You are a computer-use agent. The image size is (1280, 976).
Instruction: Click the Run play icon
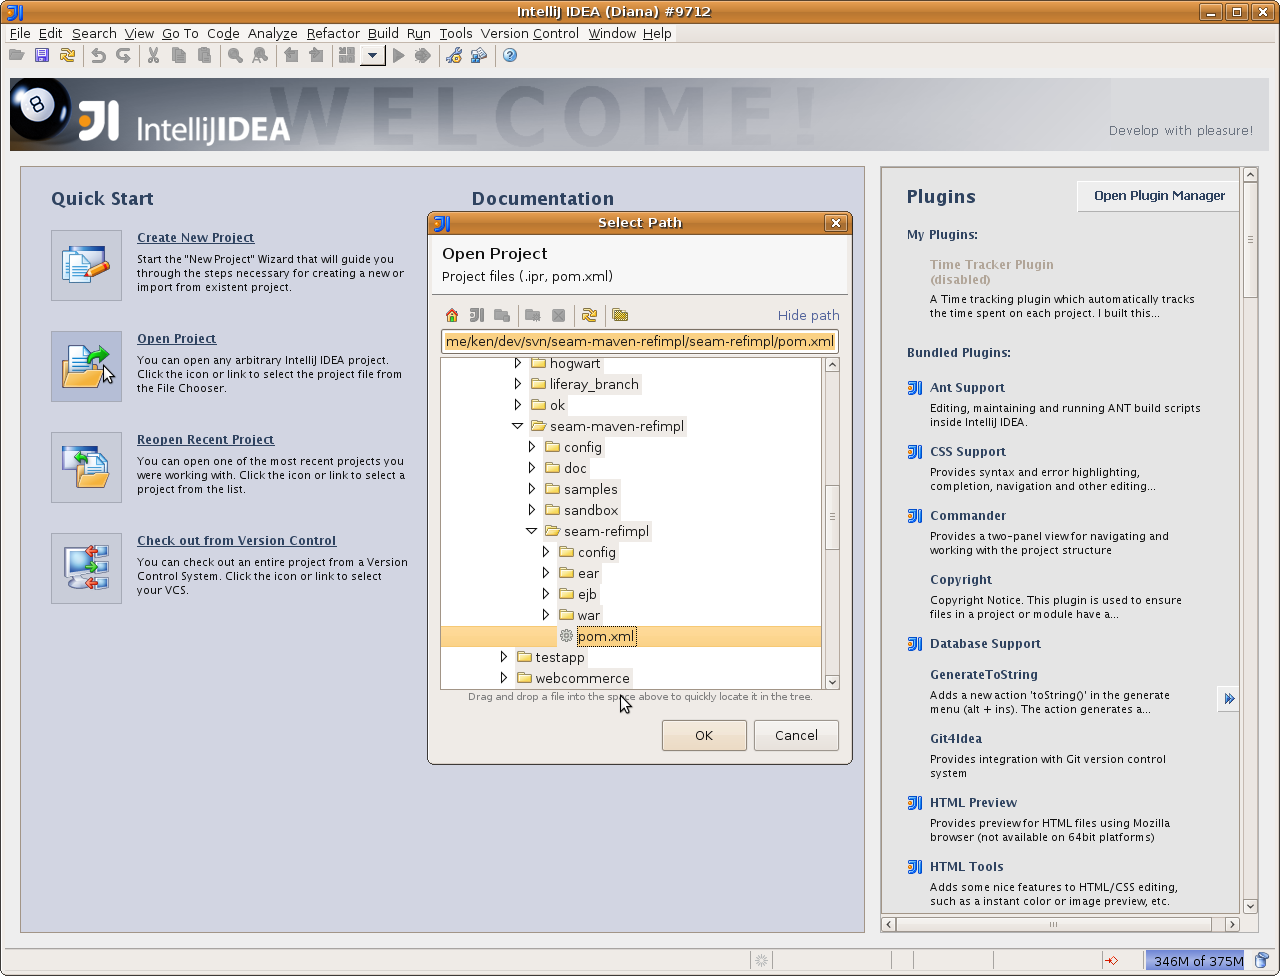point(398,56)
